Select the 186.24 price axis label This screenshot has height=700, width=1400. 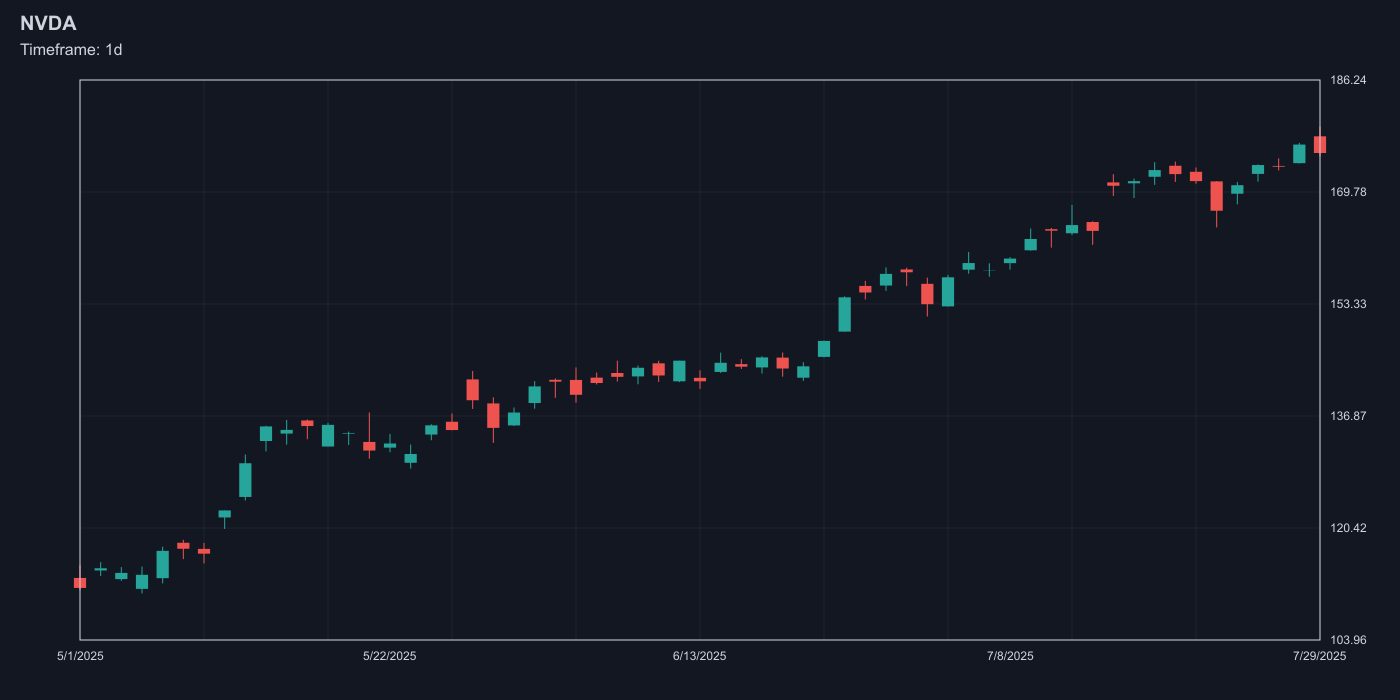(x=1348, y=80)
